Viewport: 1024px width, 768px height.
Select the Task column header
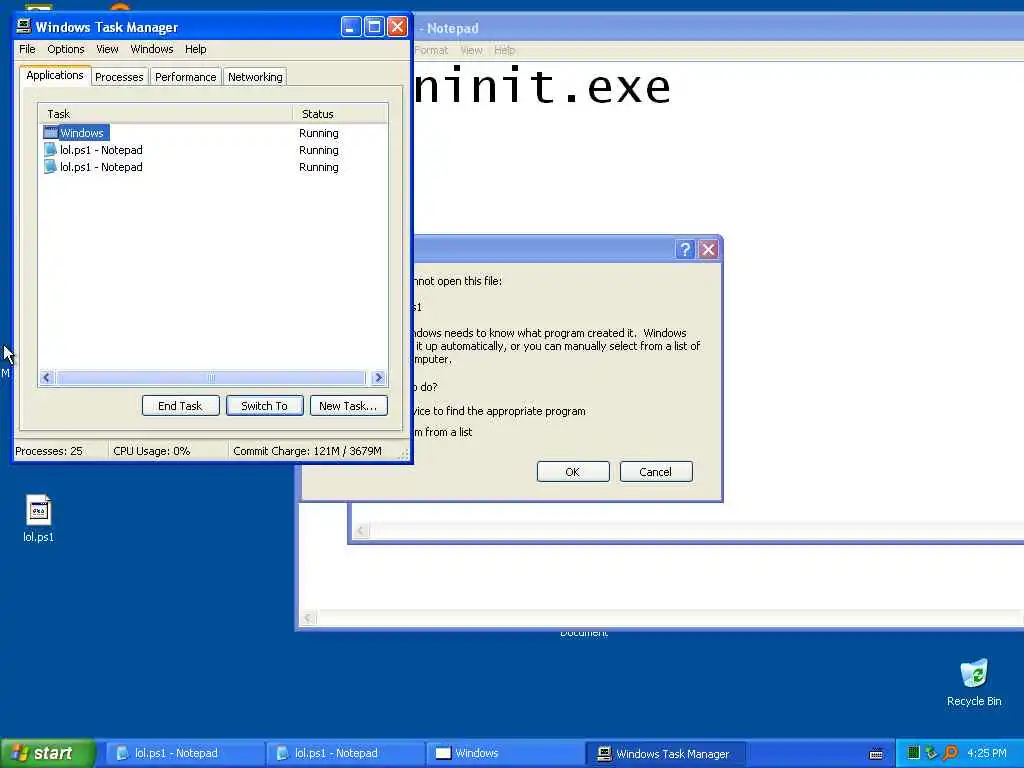click(x=165, y=114)
